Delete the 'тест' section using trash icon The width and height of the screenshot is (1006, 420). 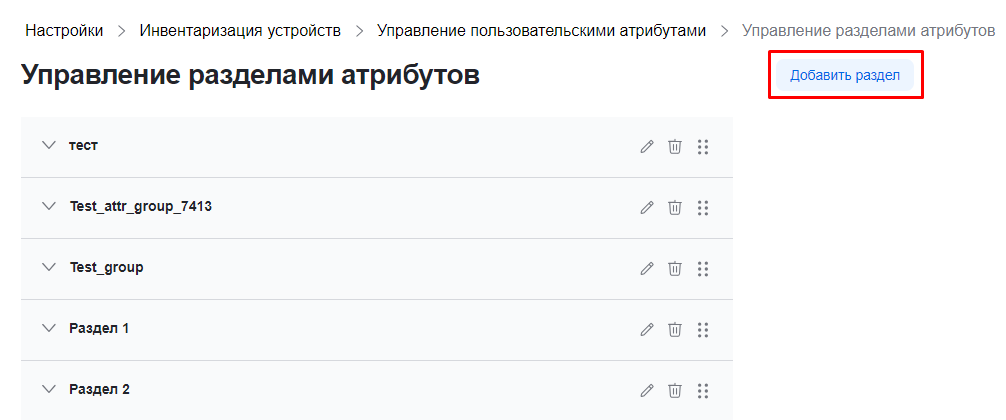coord(675,147)
